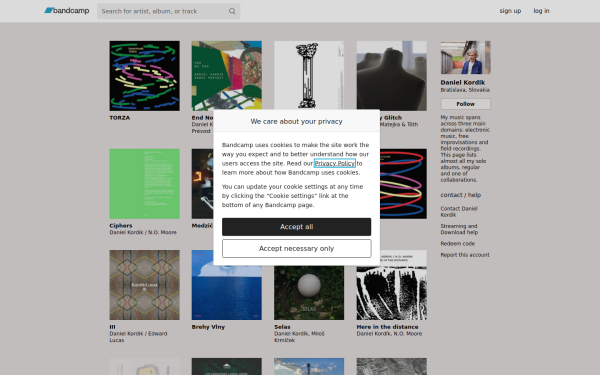Open Contact Daniel Kordik link

pos(459,212)
